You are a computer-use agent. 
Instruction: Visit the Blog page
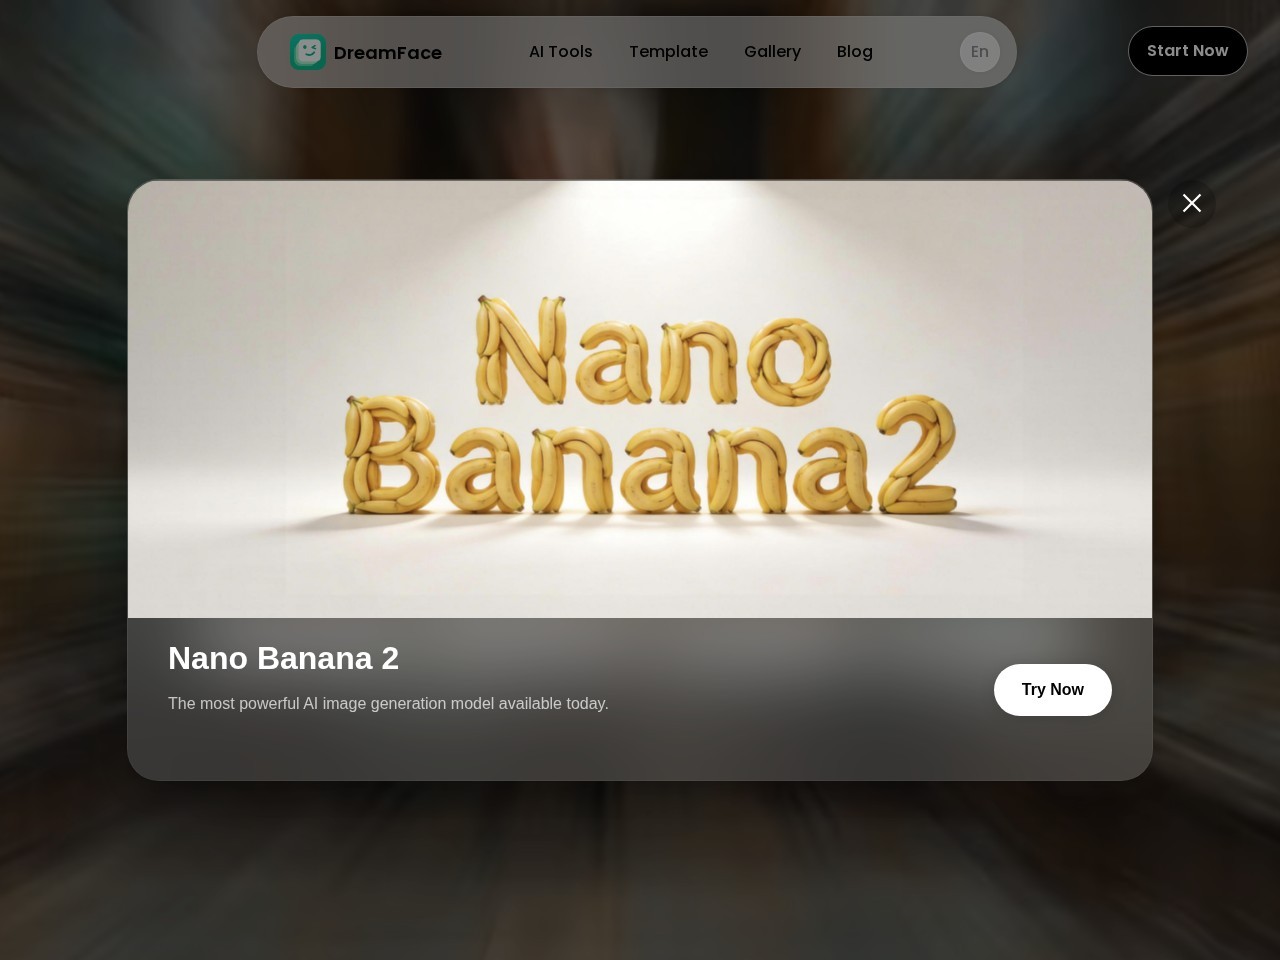coord(855,51)
